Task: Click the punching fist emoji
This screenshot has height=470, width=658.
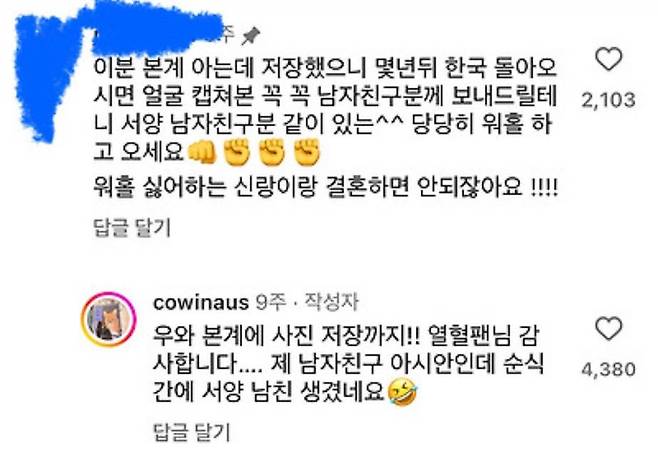Action: [x=202, y=152]
